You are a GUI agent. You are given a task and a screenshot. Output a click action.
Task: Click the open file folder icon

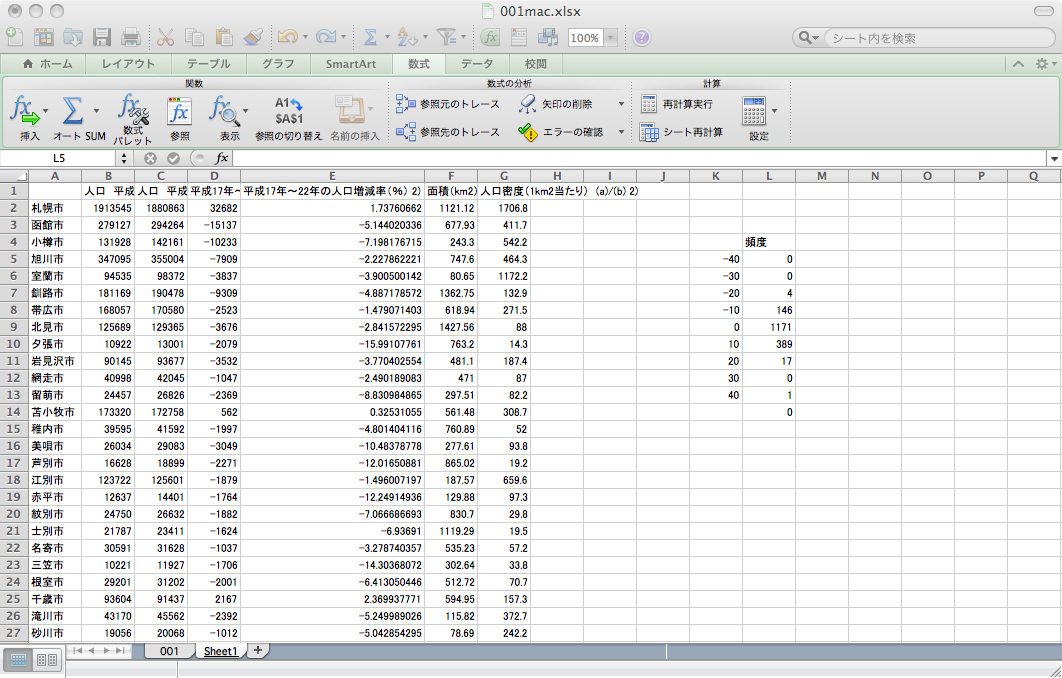click(73, 37)
